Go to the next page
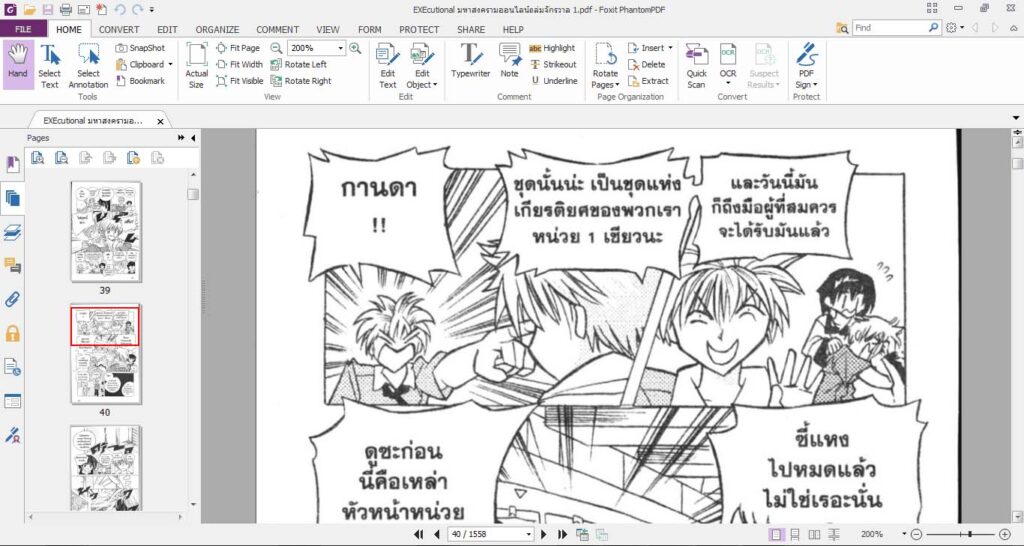 click(543, 534)
